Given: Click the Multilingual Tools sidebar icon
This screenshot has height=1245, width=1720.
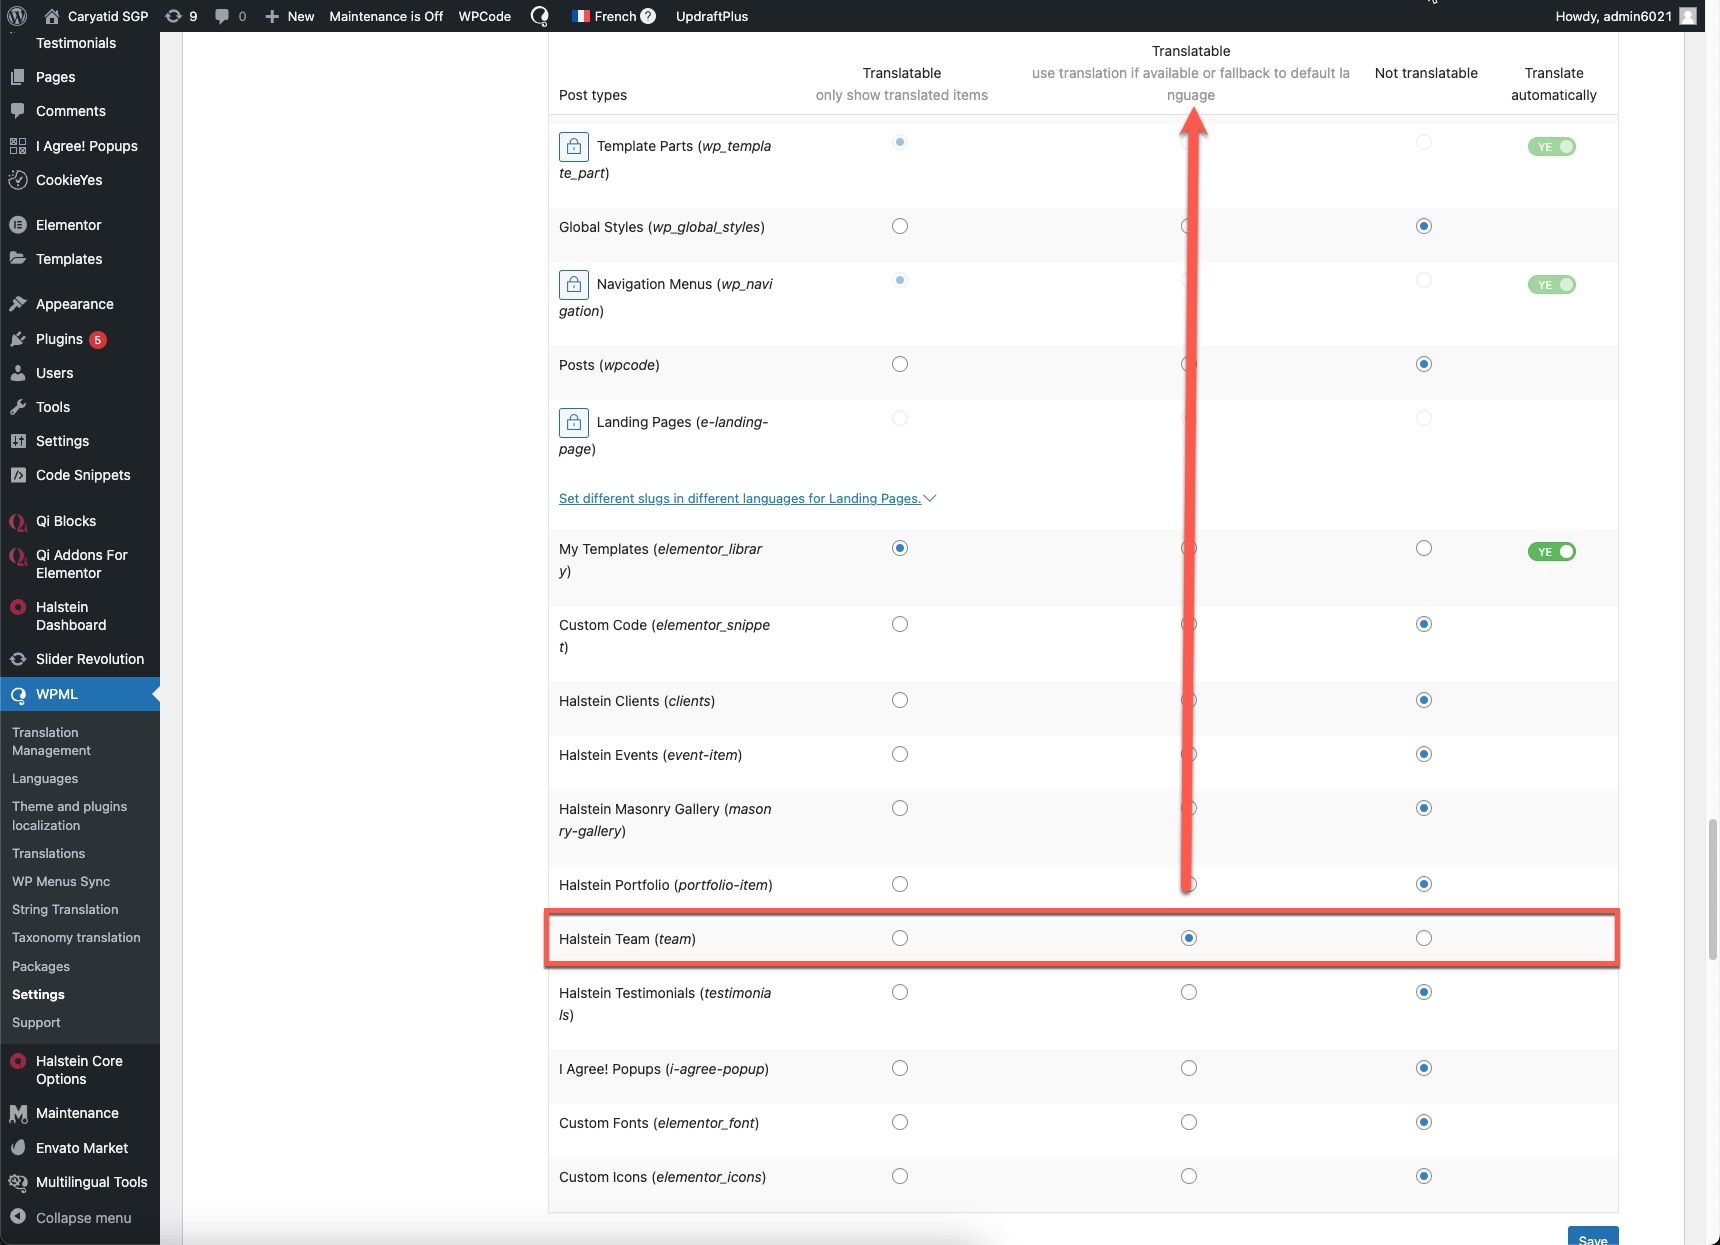Looking at the screenshot, I should click(18, 1182).
